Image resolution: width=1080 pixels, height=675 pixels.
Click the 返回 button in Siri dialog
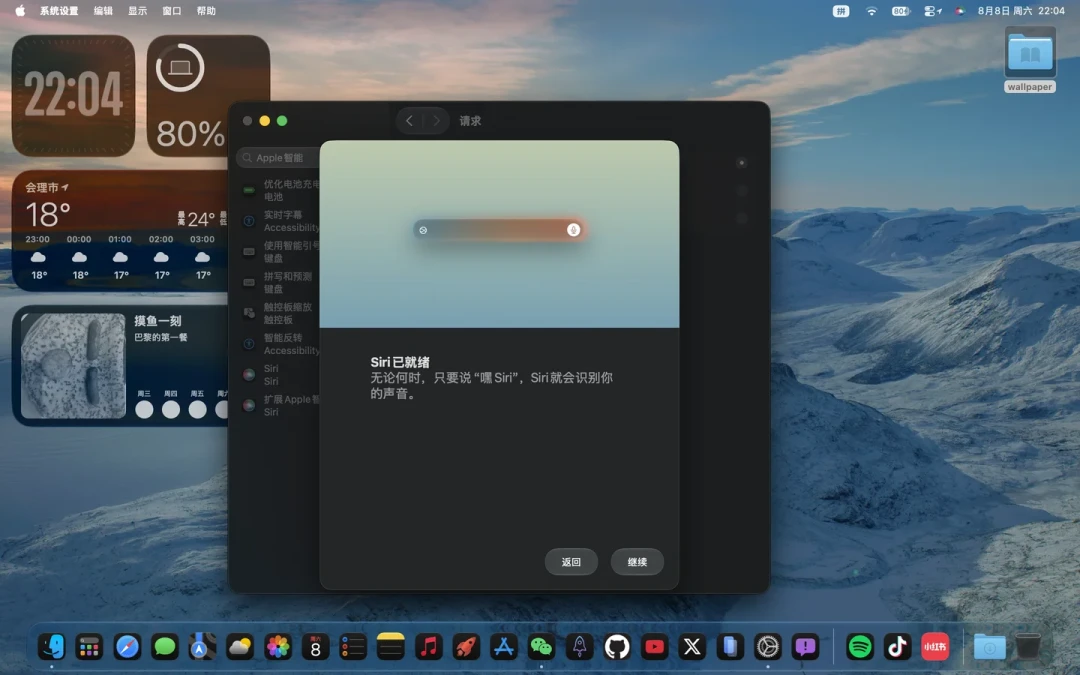point(571,562)
